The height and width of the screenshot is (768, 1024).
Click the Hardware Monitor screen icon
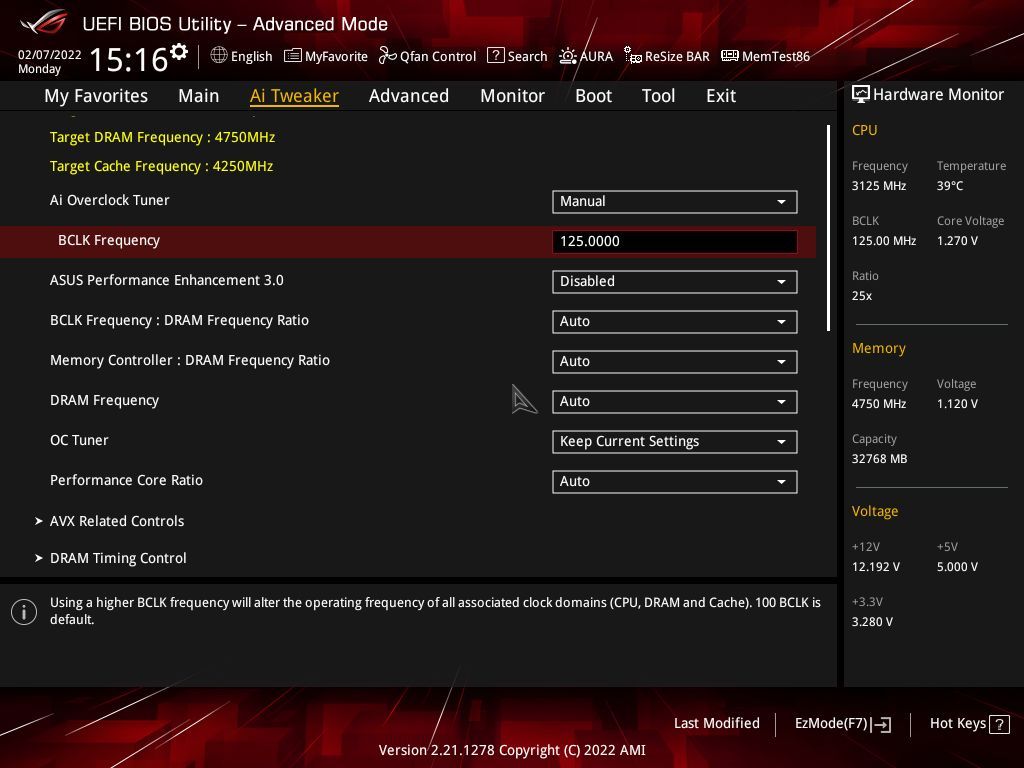(x=861, y=94)
